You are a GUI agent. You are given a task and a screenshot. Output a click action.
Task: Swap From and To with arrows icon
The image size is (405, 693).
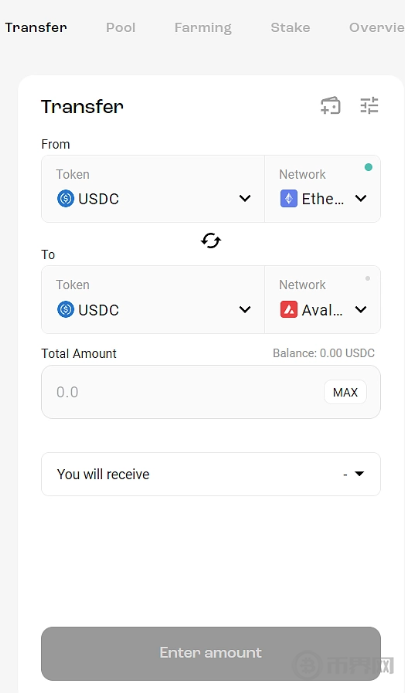[x=211, y=241]
